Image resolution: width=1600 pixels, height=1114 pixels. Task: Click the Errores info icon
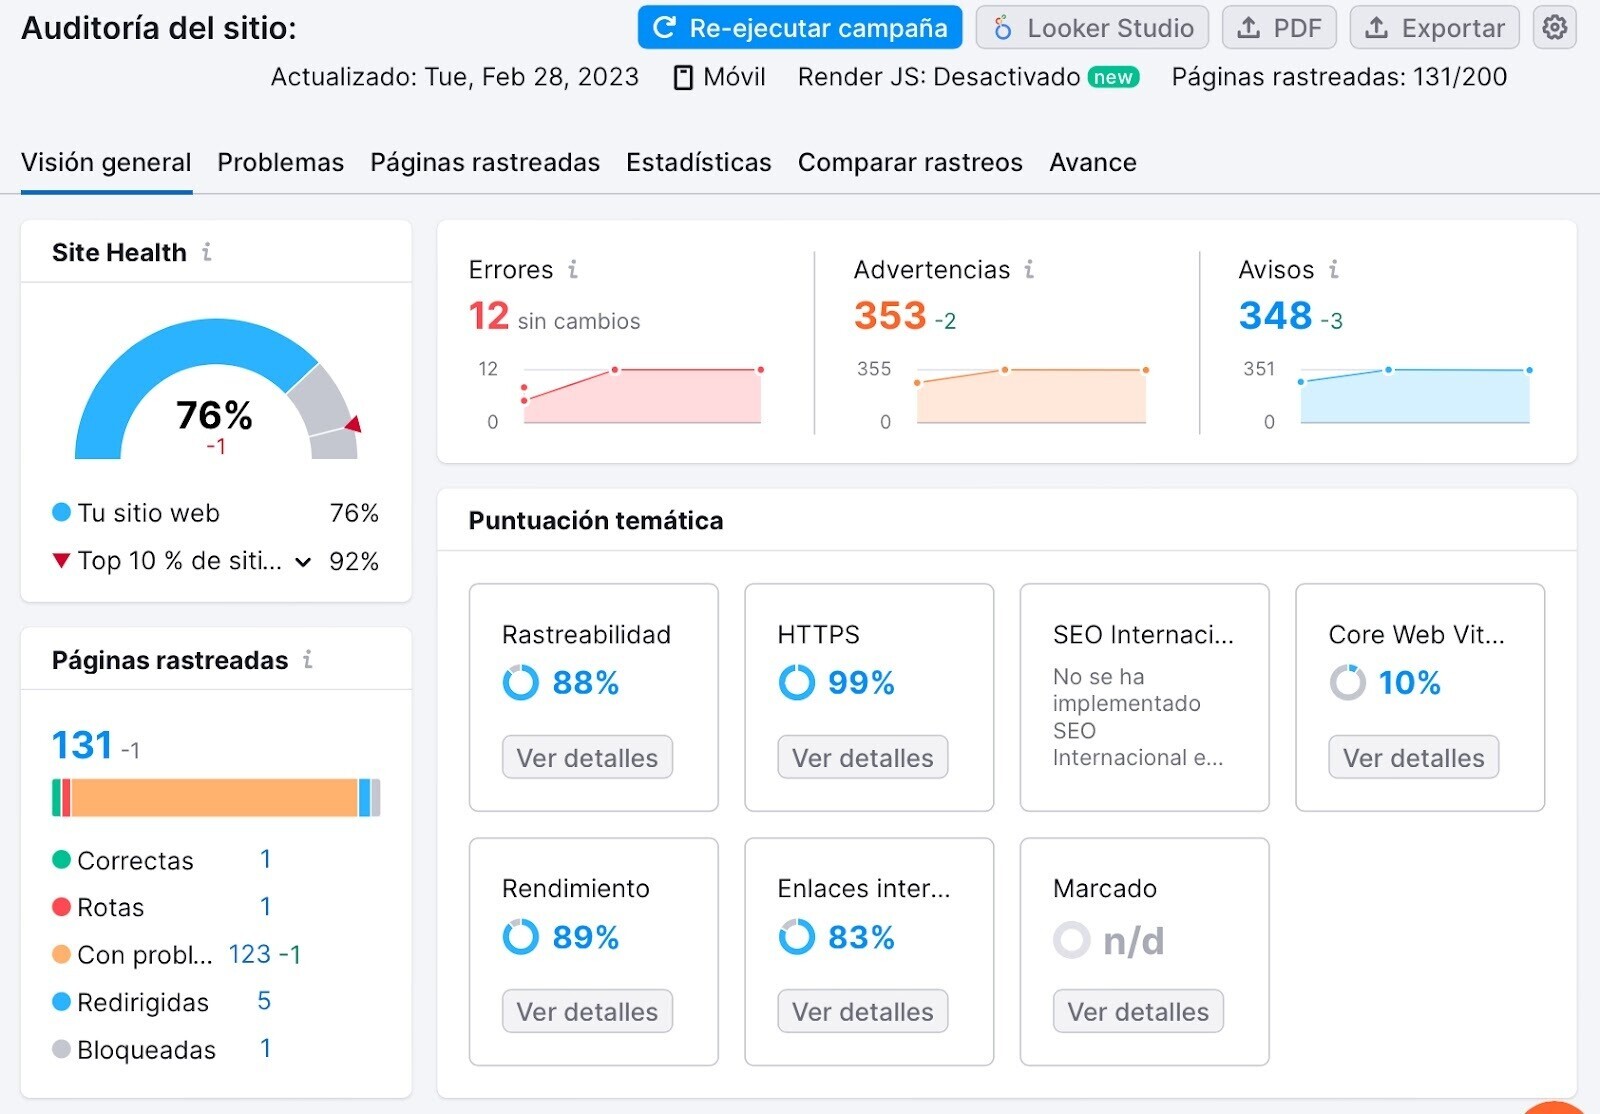(x=571, y=269)
